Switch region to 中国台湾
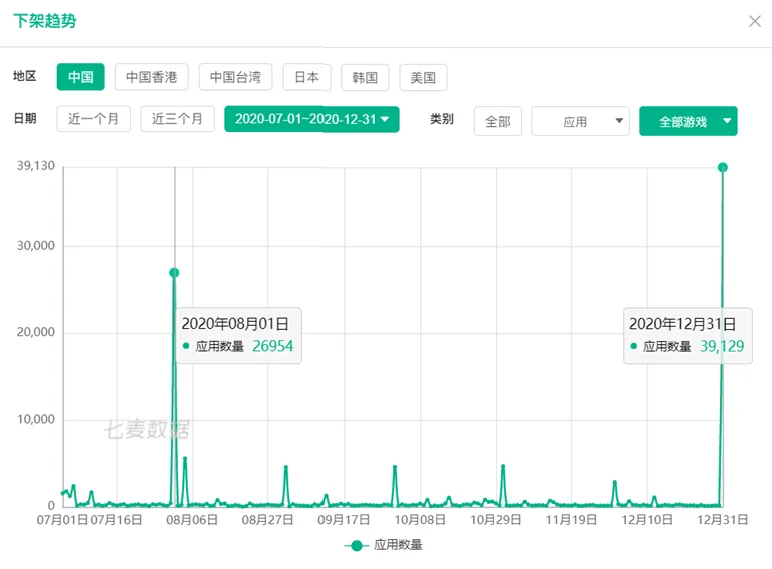 point(235,77)
